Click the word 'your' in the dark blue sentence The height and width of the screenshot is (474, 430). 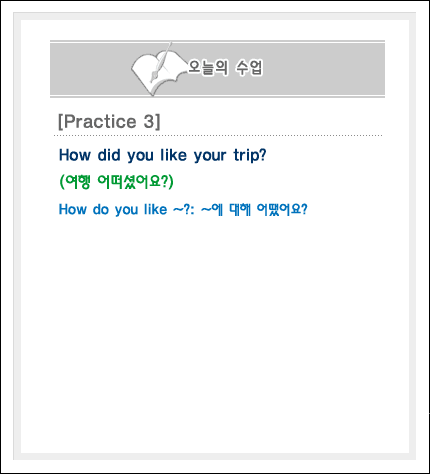point(210,156)
